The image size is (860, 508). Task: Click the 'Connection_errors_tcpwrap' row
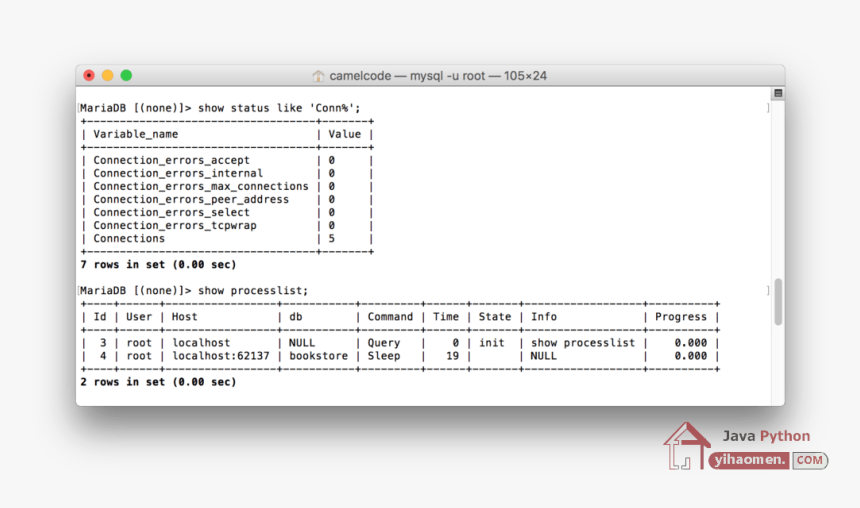[x=227, y=225]
